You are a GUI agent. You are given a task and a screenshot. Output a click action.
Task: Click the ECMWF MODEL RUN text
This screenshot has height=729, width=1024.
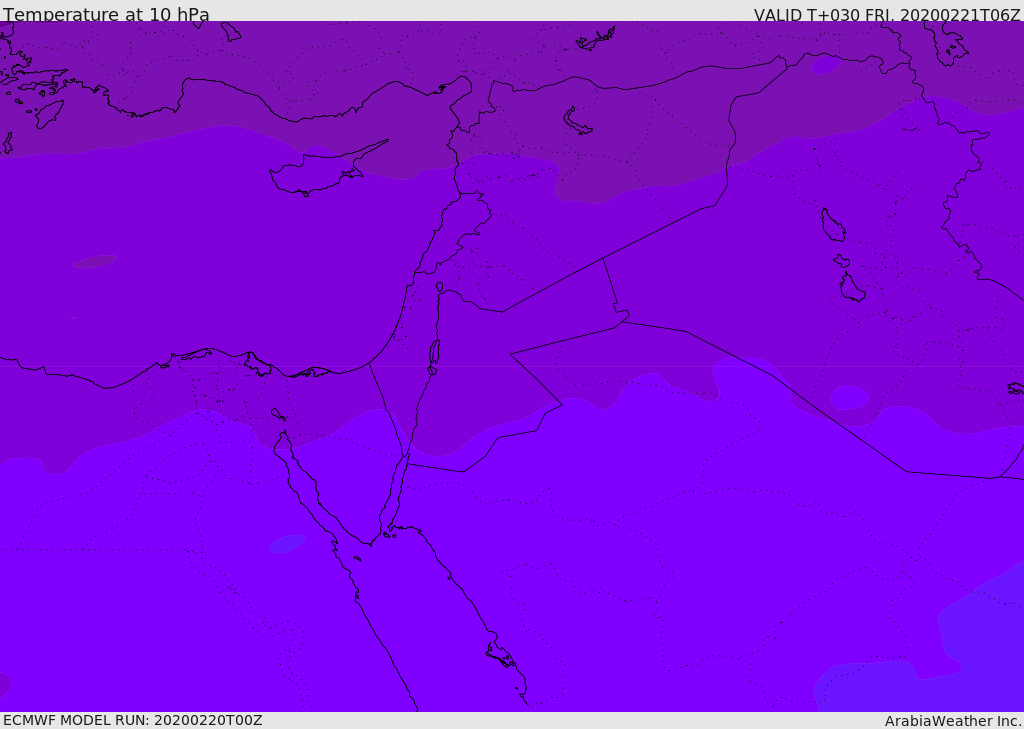(x=132, y=720)
